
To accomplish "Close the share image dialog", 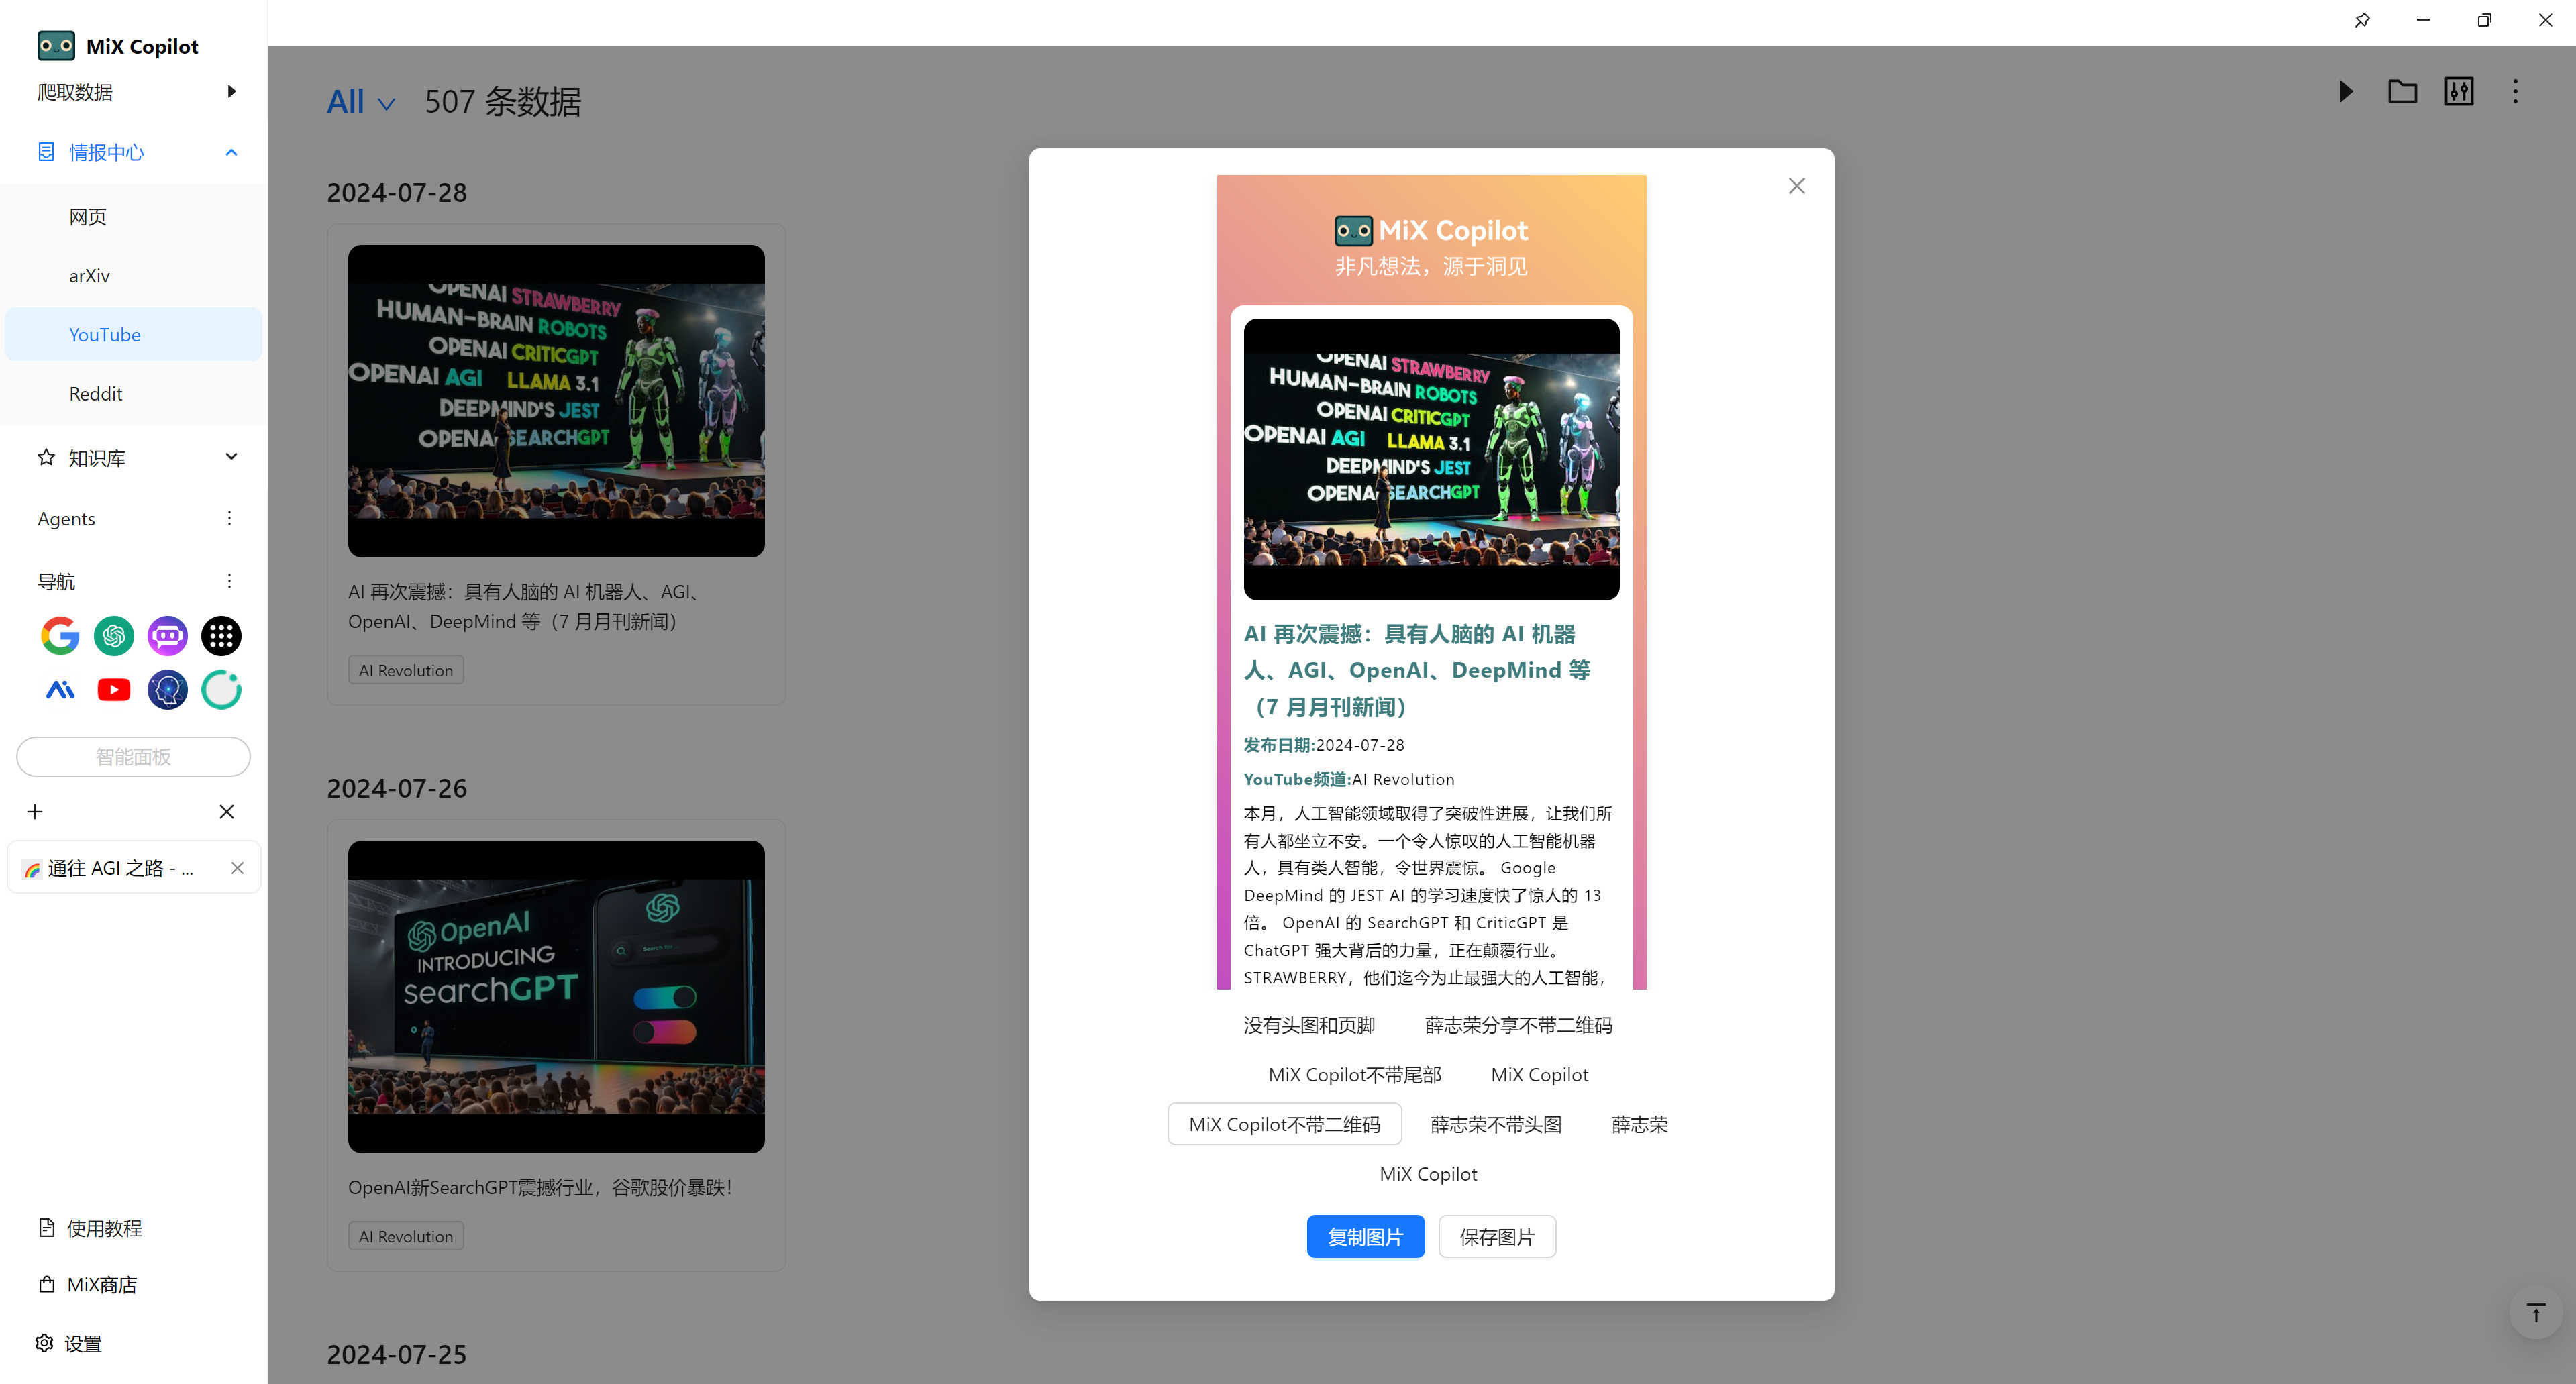I will pyautogui.click(x=1796, y=186).
